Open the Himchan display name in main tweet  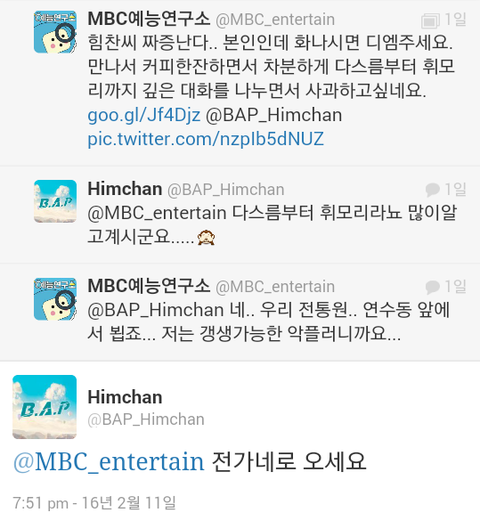(x=125, y=397)
